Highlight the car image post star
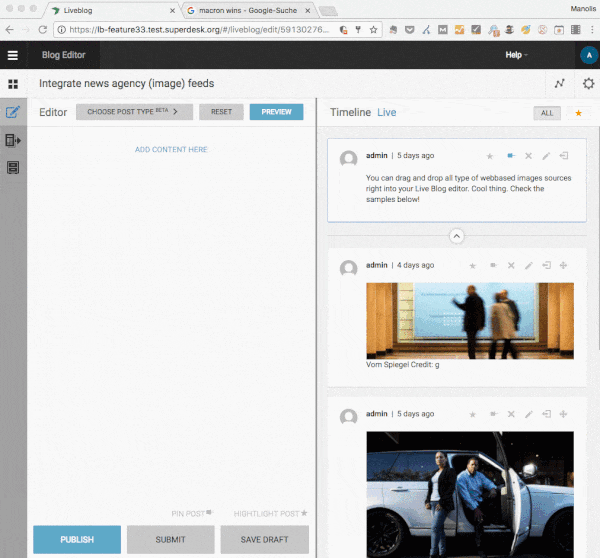Viewport: 600px width, 558px height. click(473, 414)
